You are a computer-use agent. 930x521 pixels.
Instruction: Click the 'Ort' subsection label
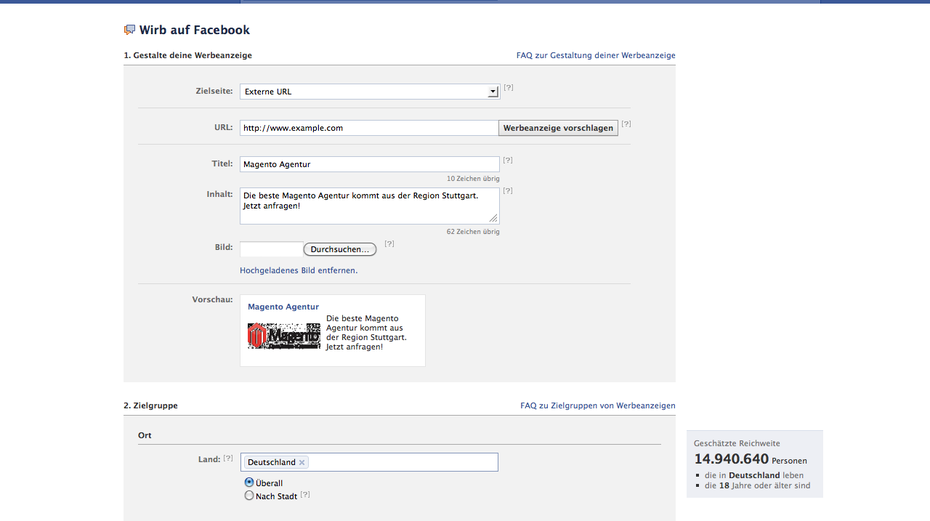(x=145, y=435)
